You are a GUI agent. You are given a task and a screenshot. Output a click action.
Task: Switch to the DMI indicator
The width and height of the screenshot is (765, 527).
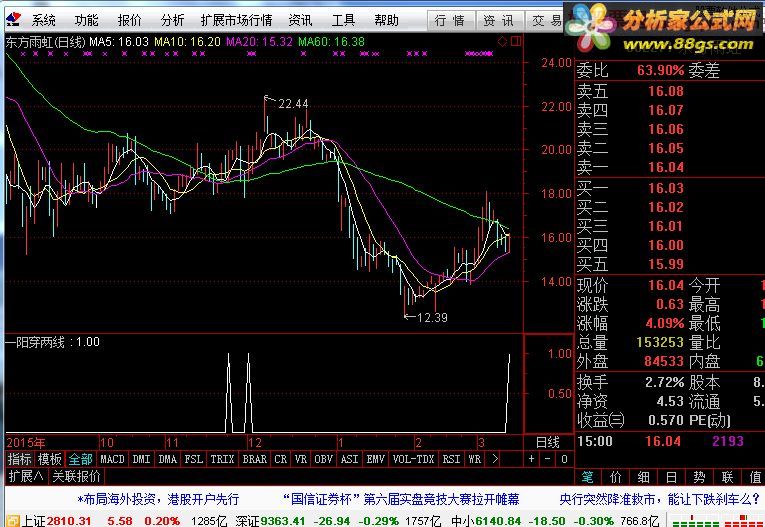(x=141, y=459)
